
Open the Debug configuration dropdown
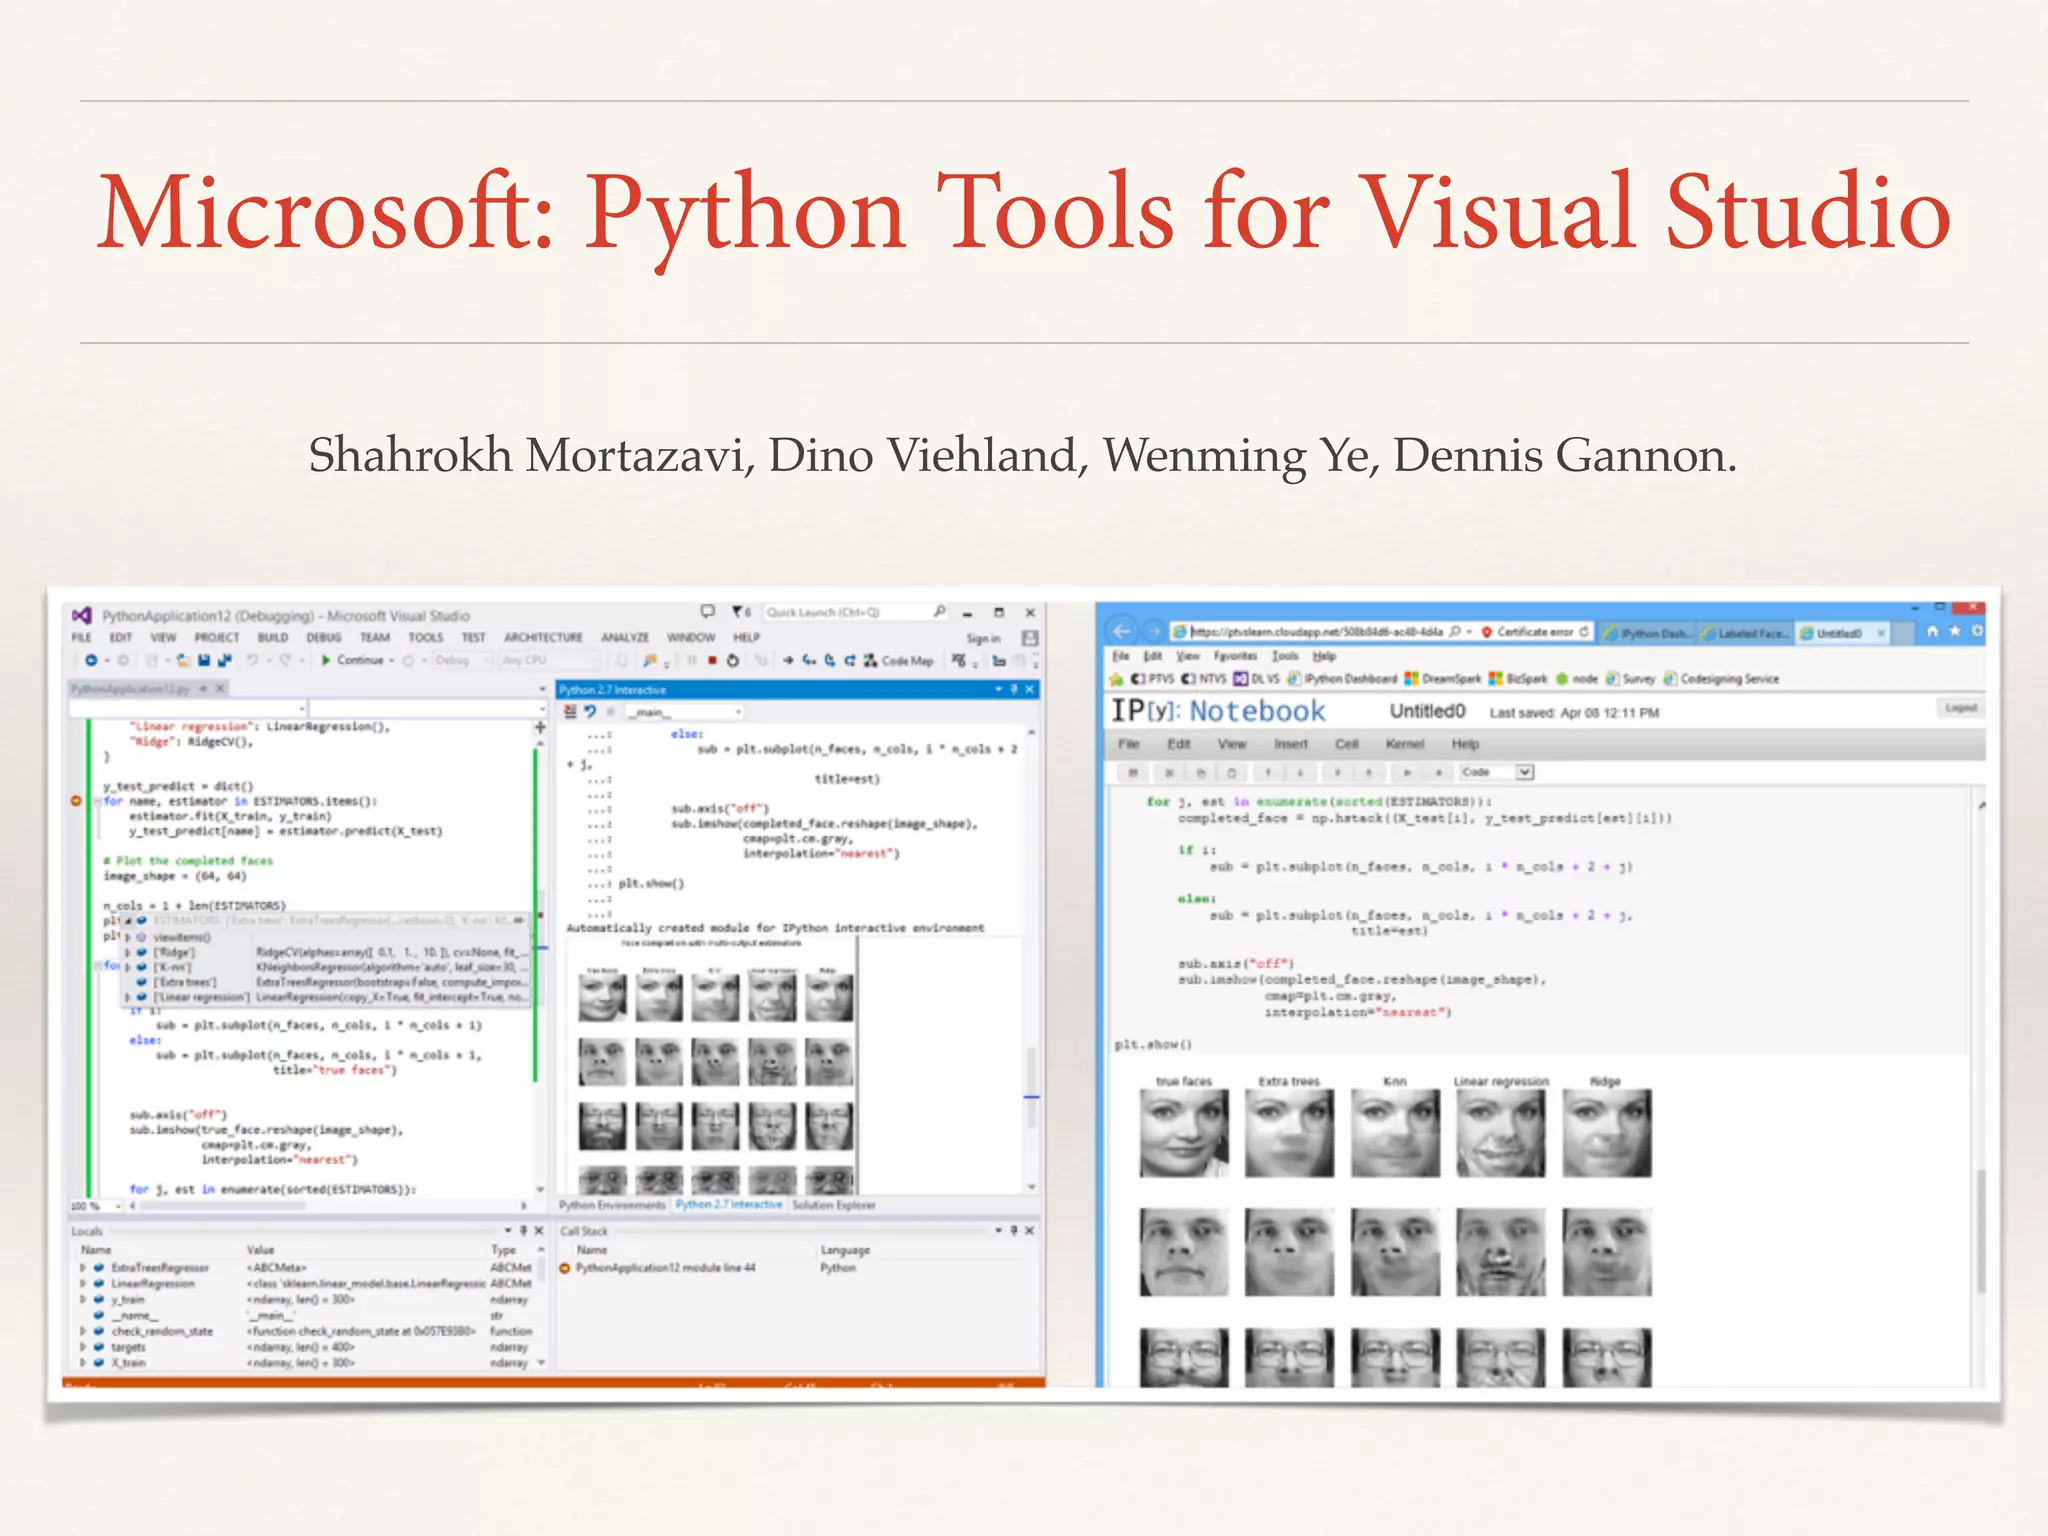pos(463,660)
